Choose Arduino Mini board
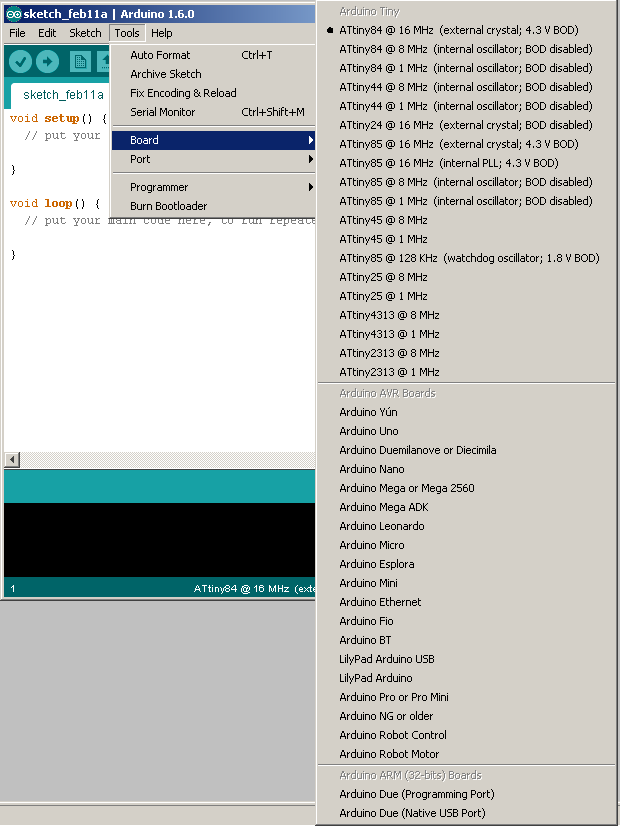Image resolution: width=620 pixels, height=826 pixels. (466, 583)
